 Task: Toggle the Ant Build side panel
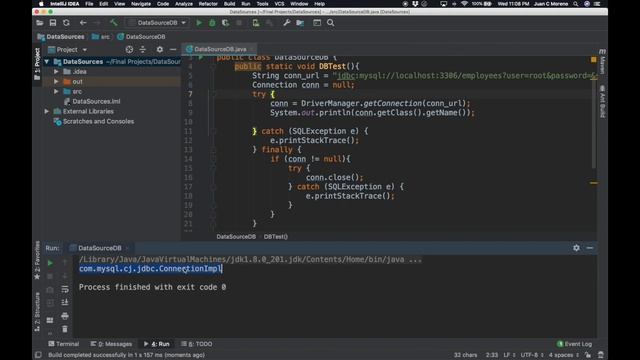tap(602, 102)
